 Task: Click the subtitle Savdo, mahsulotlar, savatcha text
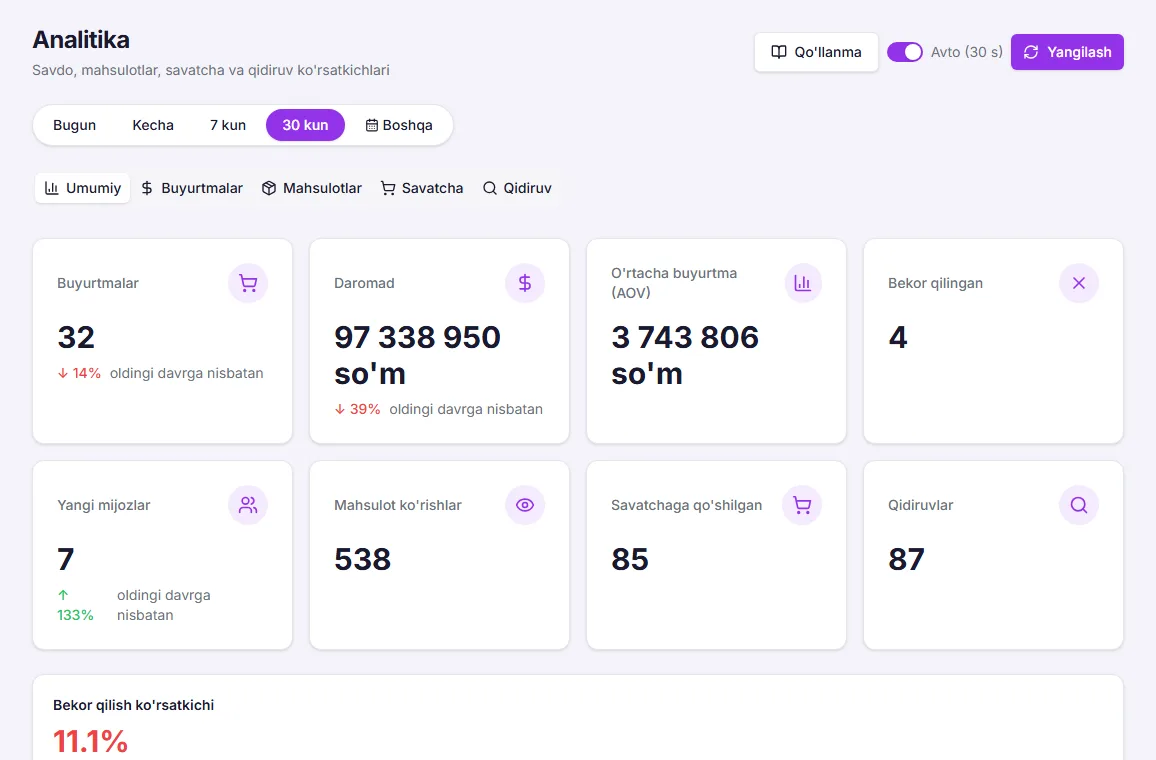point(211,70)
